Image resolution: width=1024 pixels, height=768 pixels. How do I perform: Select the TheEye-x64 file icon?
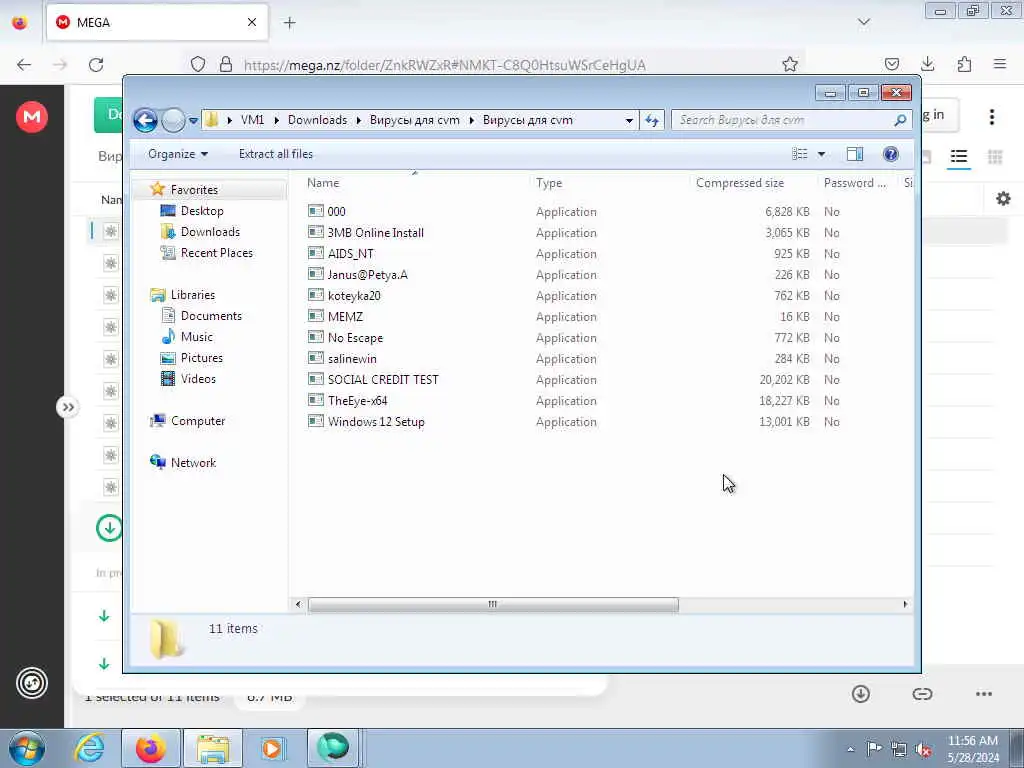point(316,400)
